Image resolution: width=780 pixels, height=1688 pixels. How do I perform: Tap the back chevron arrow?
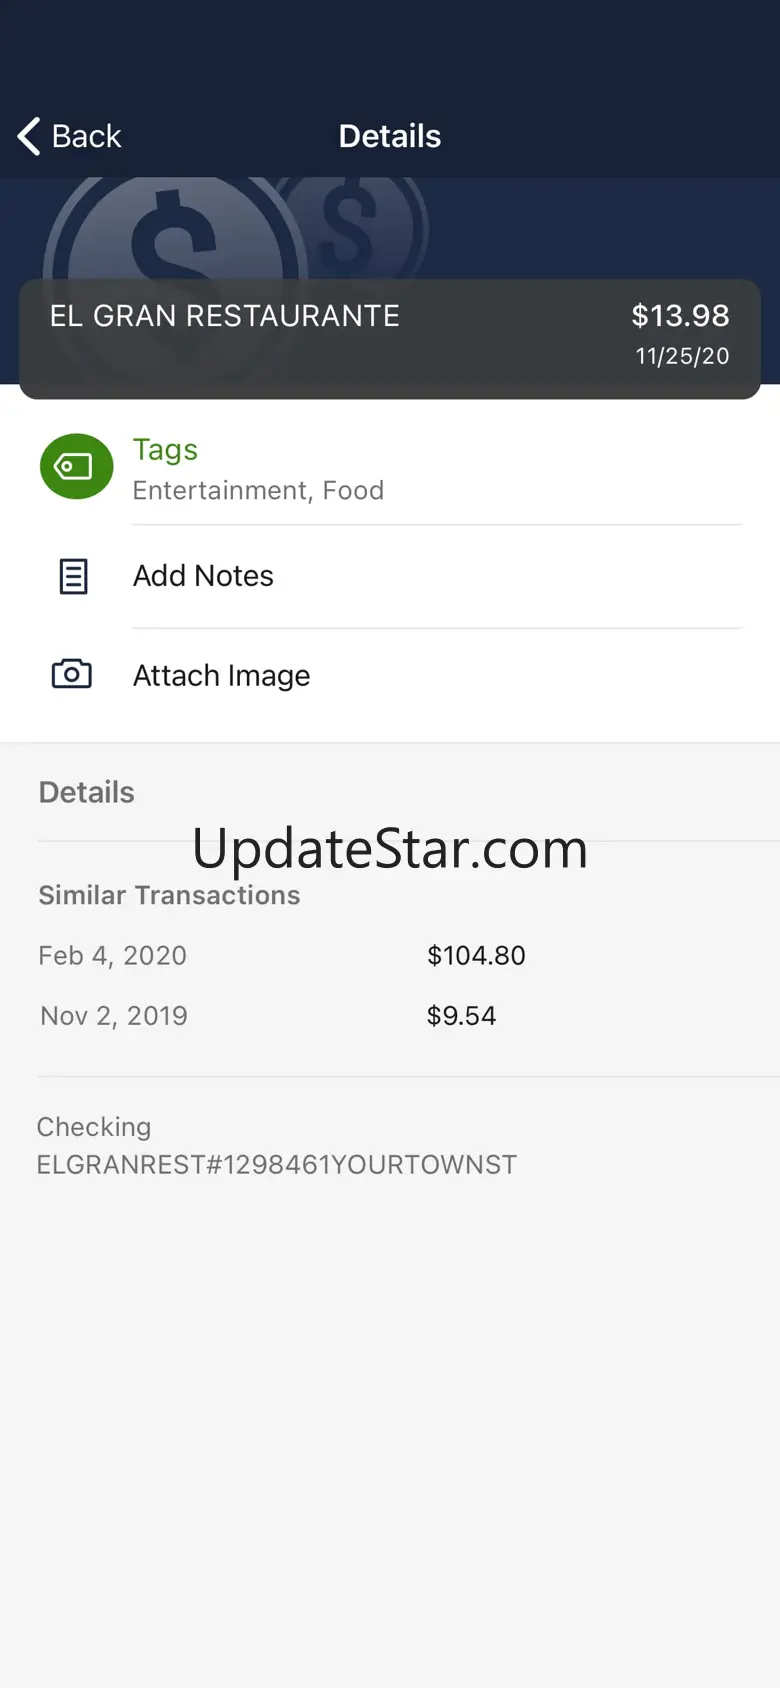tap(29, 136)
